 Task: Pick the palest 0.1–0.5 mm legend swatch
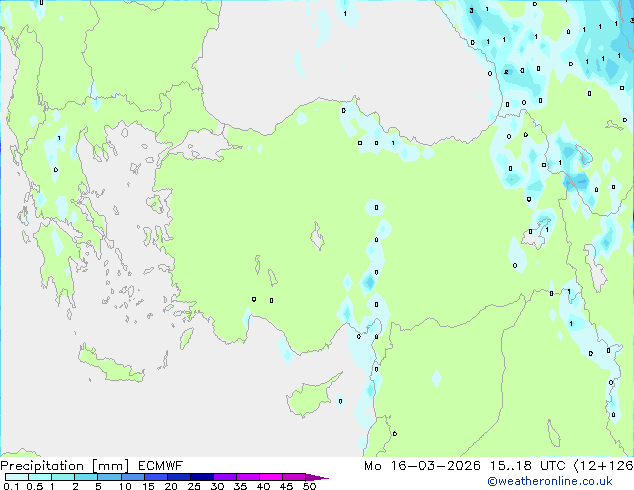(17, 477)
